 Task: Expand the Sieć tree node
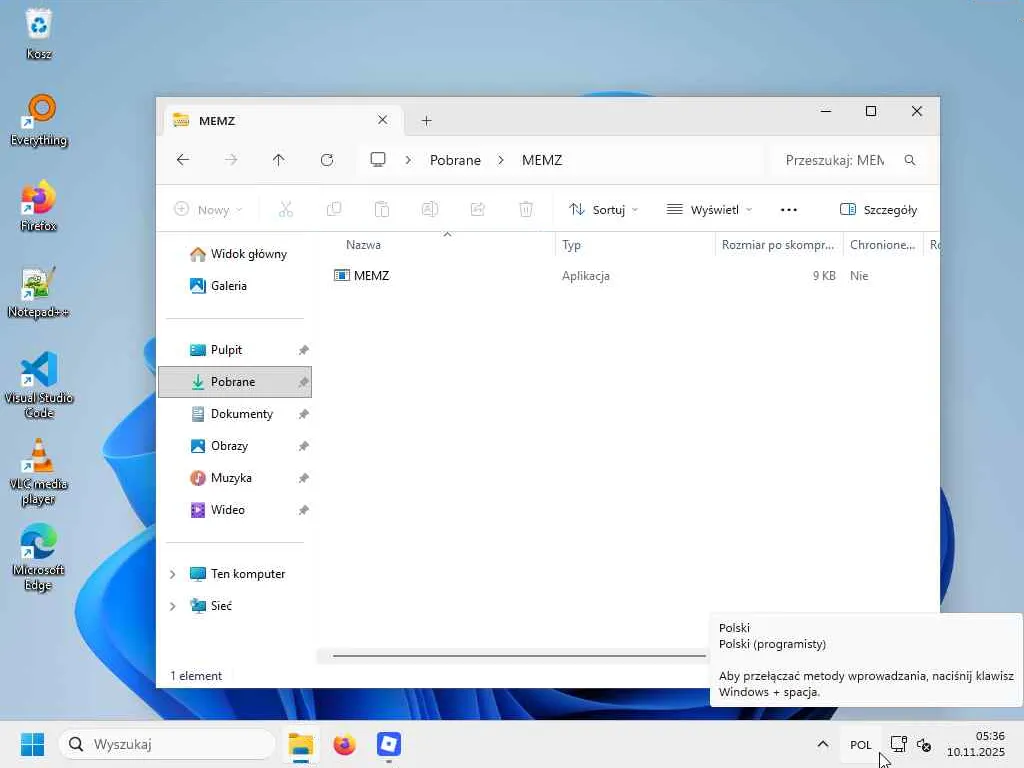[172, 606]
